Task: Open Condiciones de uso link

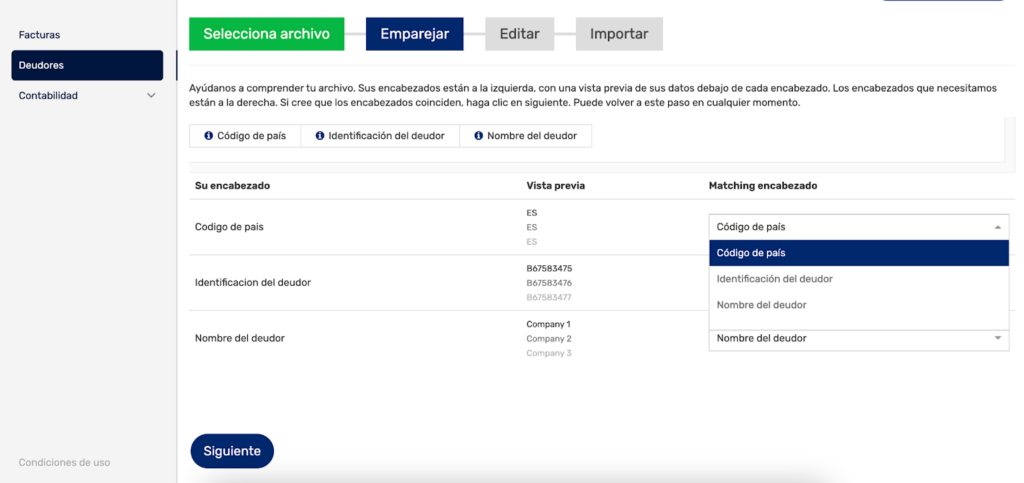Action: (64, 462)
